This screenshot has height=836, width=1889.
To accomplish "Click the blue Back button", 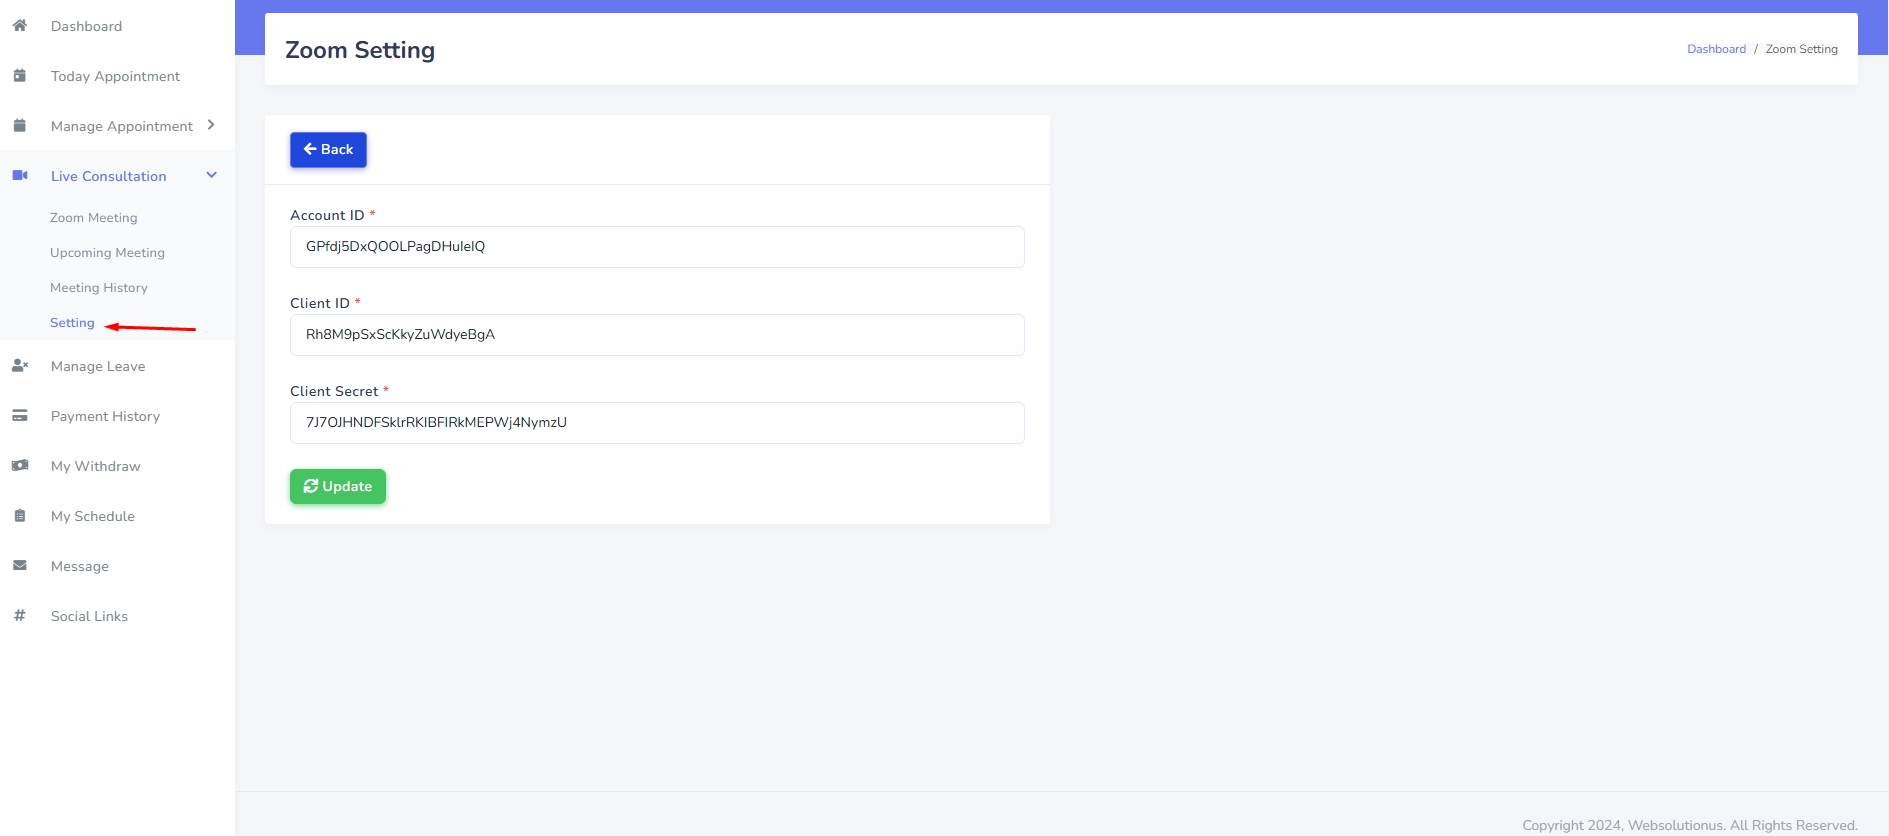I will 328,149.
